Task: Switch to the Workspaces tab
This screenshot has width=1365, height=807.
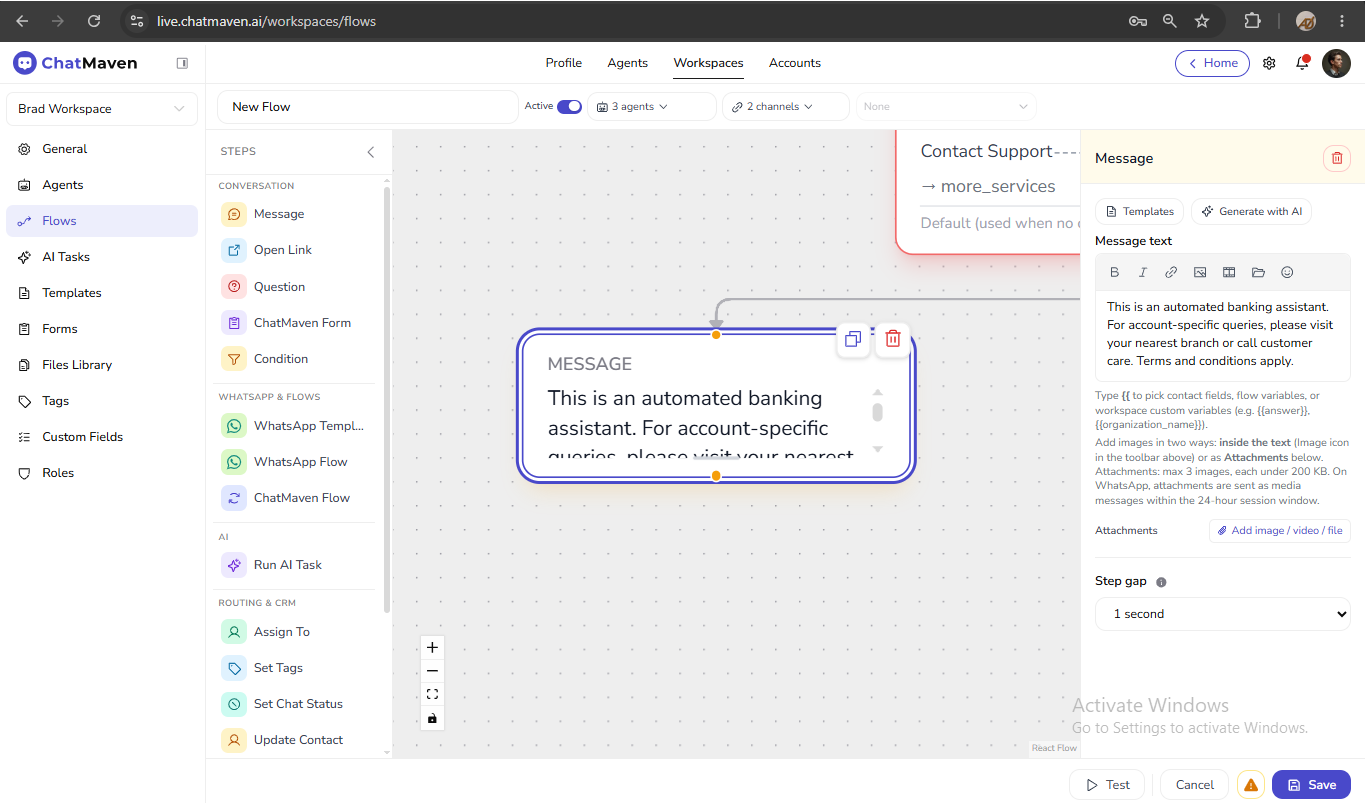Action: tap(709, 63)
